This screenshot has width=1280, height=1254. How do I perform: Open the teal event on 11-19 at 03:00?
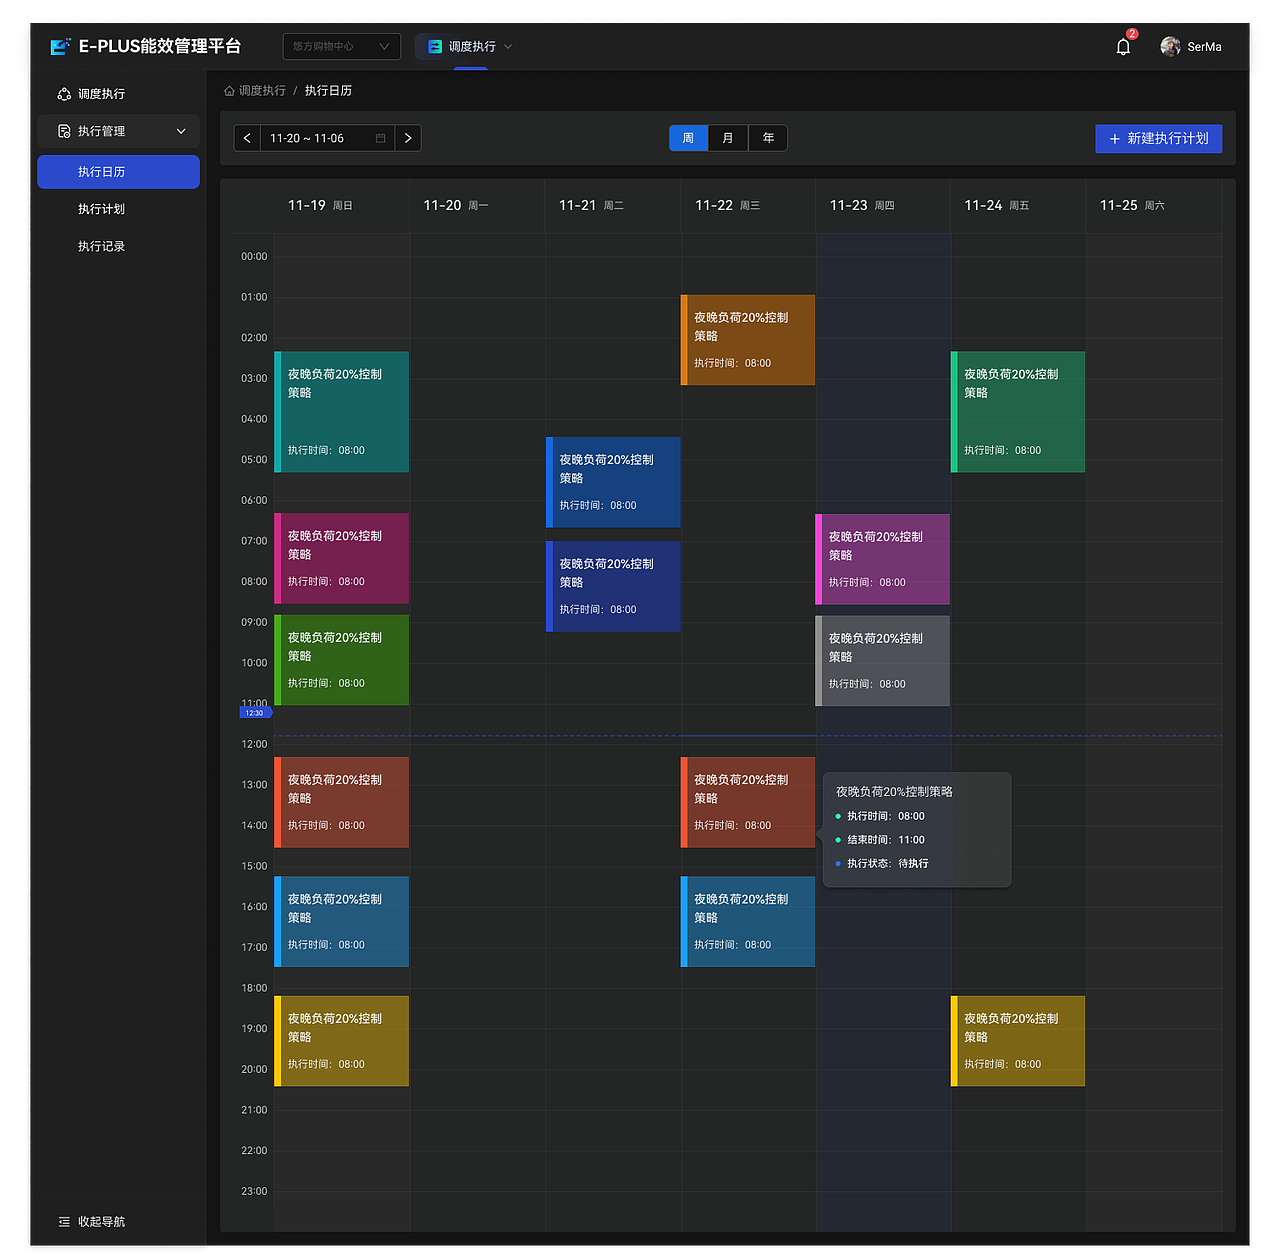[x=342, y=412]
